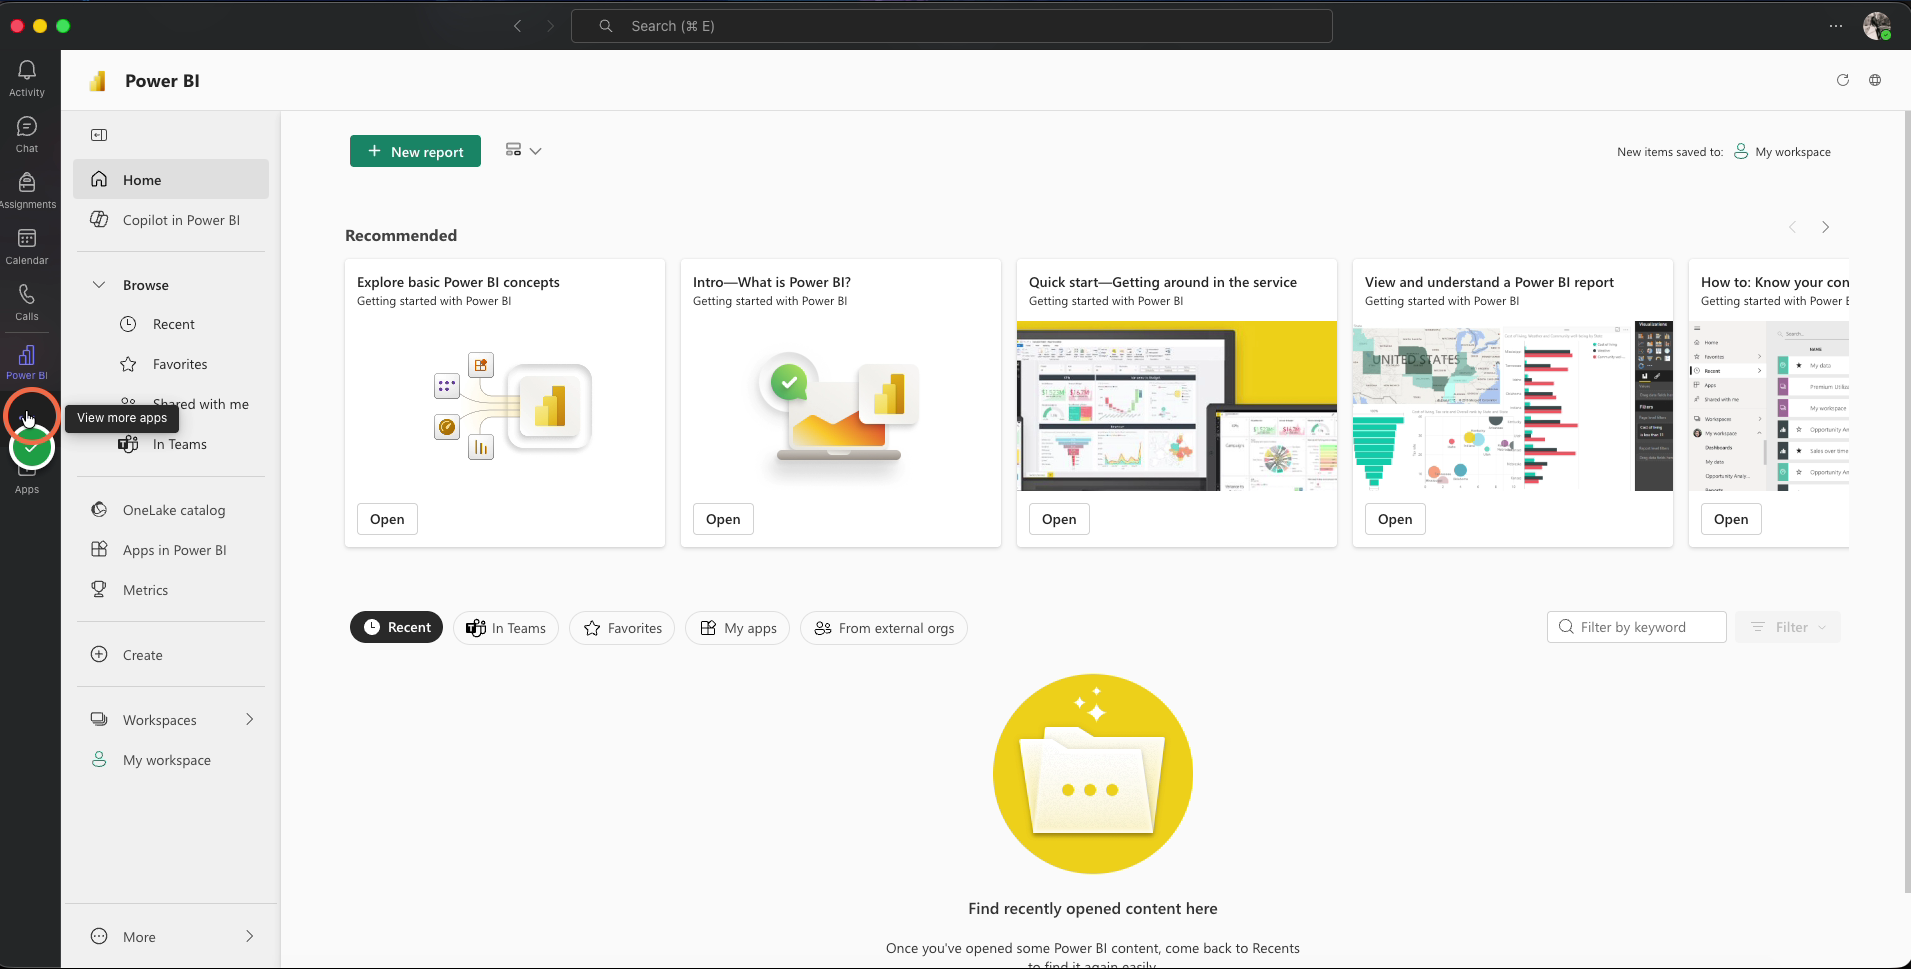1911x969 pixels.
Task: Switch to From external orgs tab
Action: coord(884,628)
